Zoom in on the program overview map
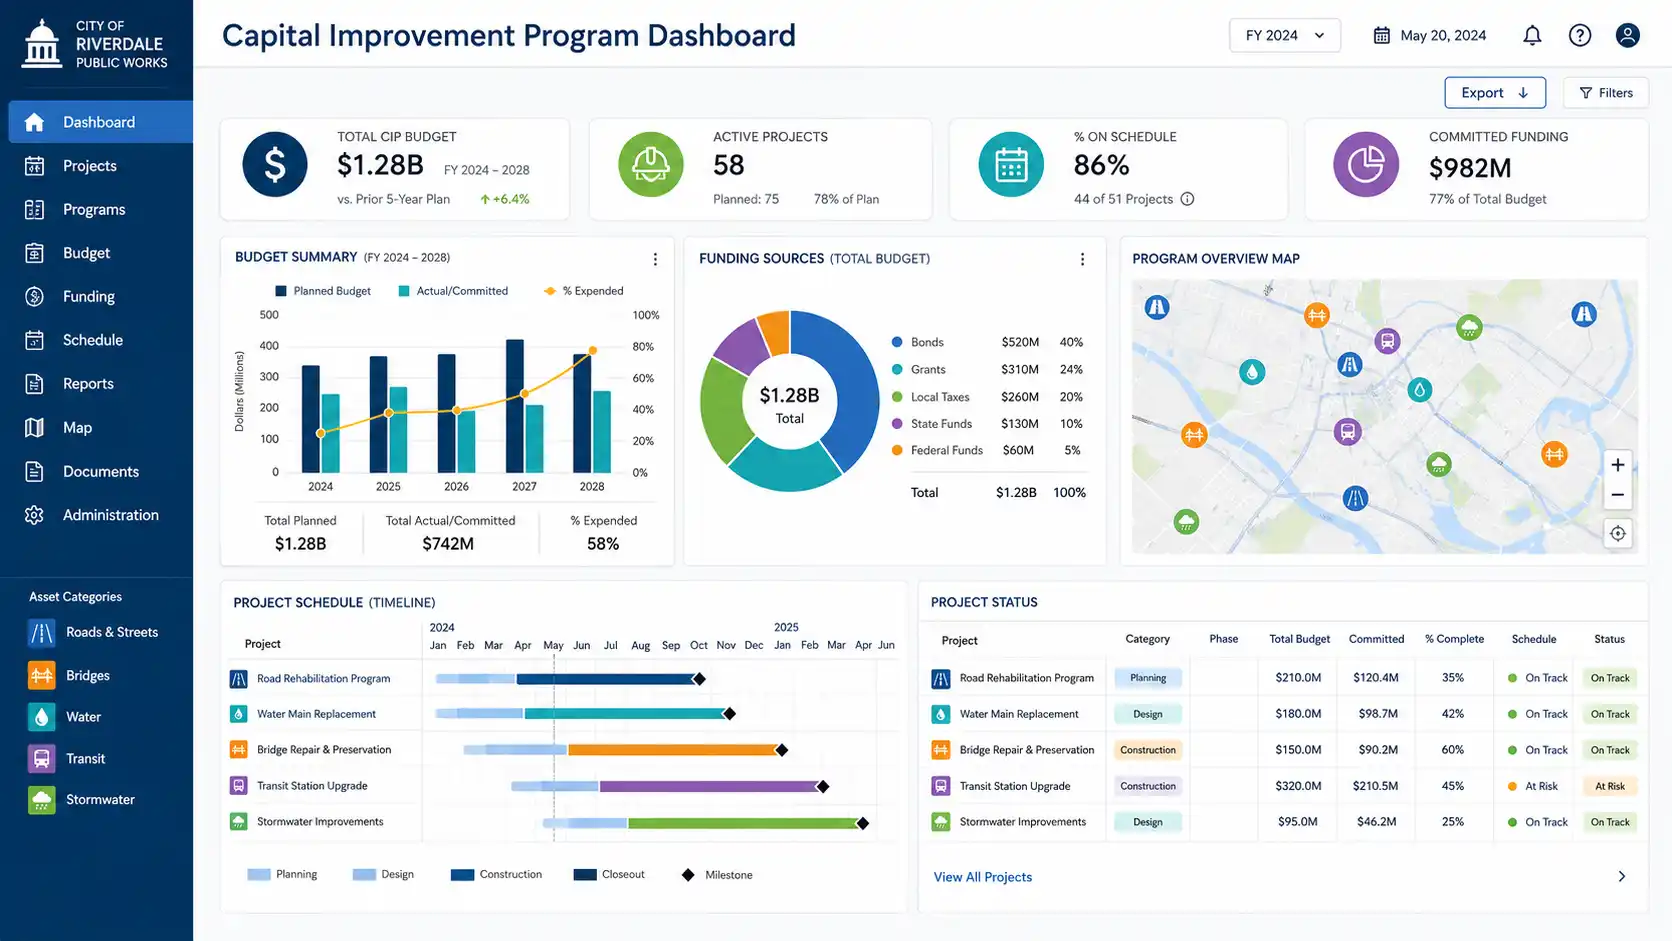Image resolution: width=1672 pixels, height=941 pixels. (x=1617, y=465)
